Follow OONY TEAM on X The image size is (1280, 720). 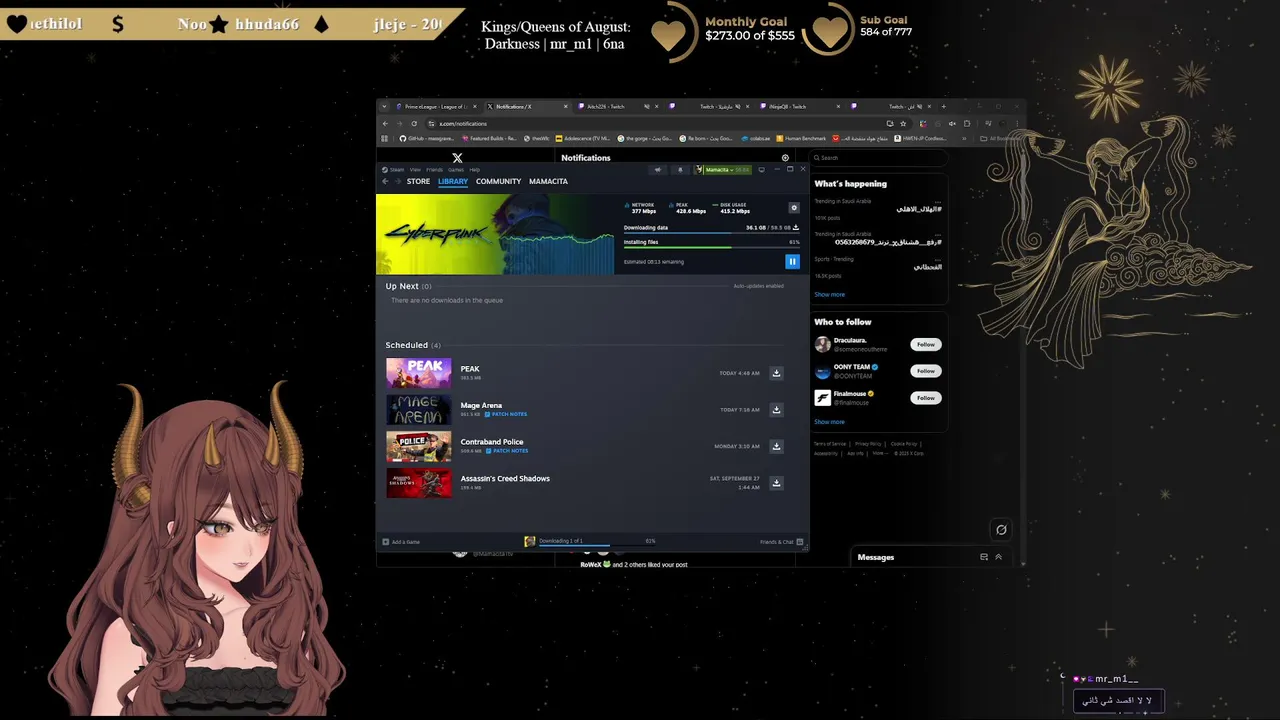(x=926, y=371)
